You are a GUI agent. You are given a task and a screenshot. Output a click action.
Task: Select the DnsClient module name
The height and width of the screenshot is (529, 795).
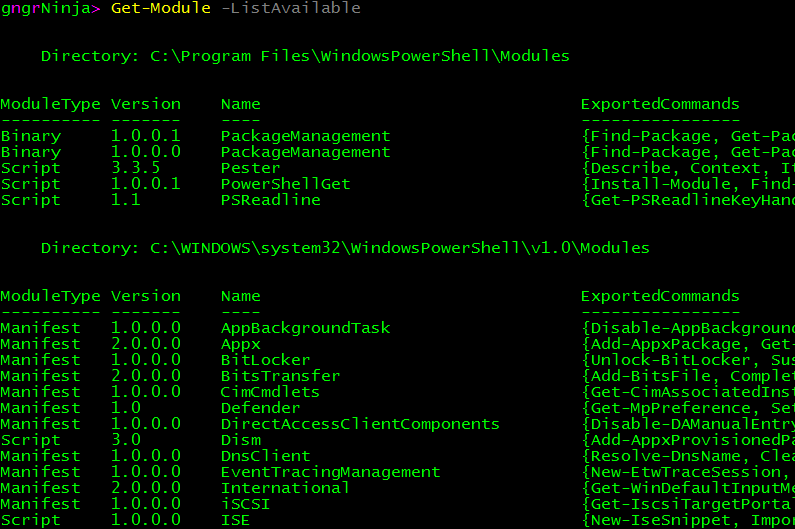[x=265, y=456]
